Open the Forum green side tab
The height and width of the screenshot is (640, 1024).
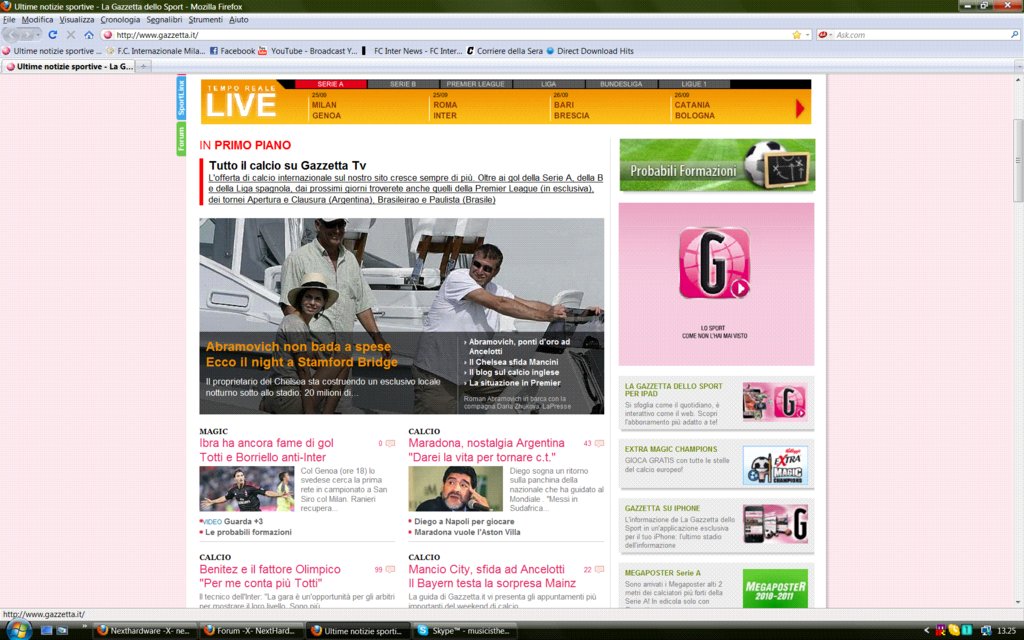coord(181,138)
